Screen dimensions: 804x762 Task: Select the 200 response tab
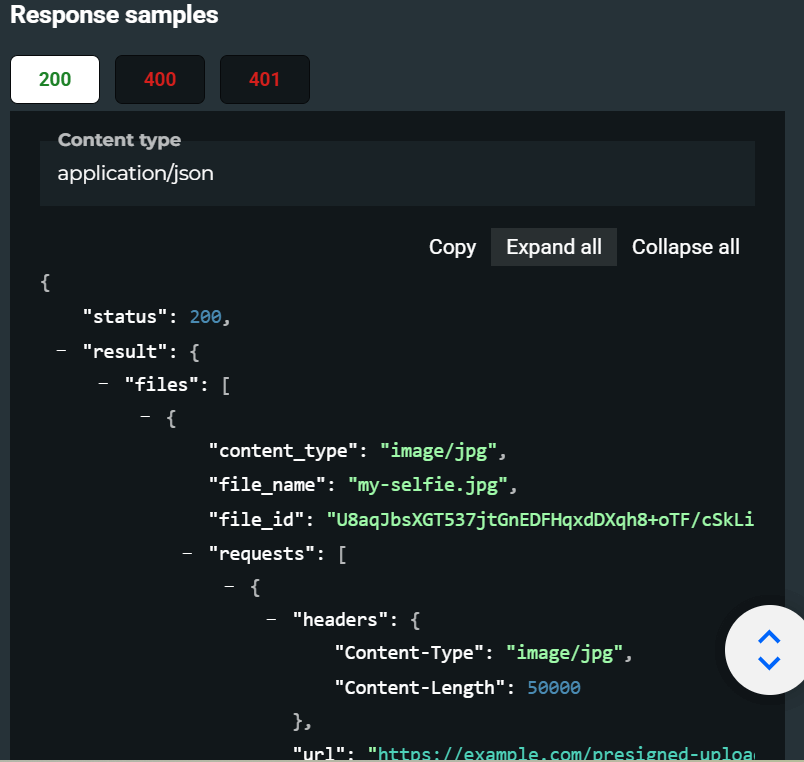pyautogui.click(x=54, y=80)
